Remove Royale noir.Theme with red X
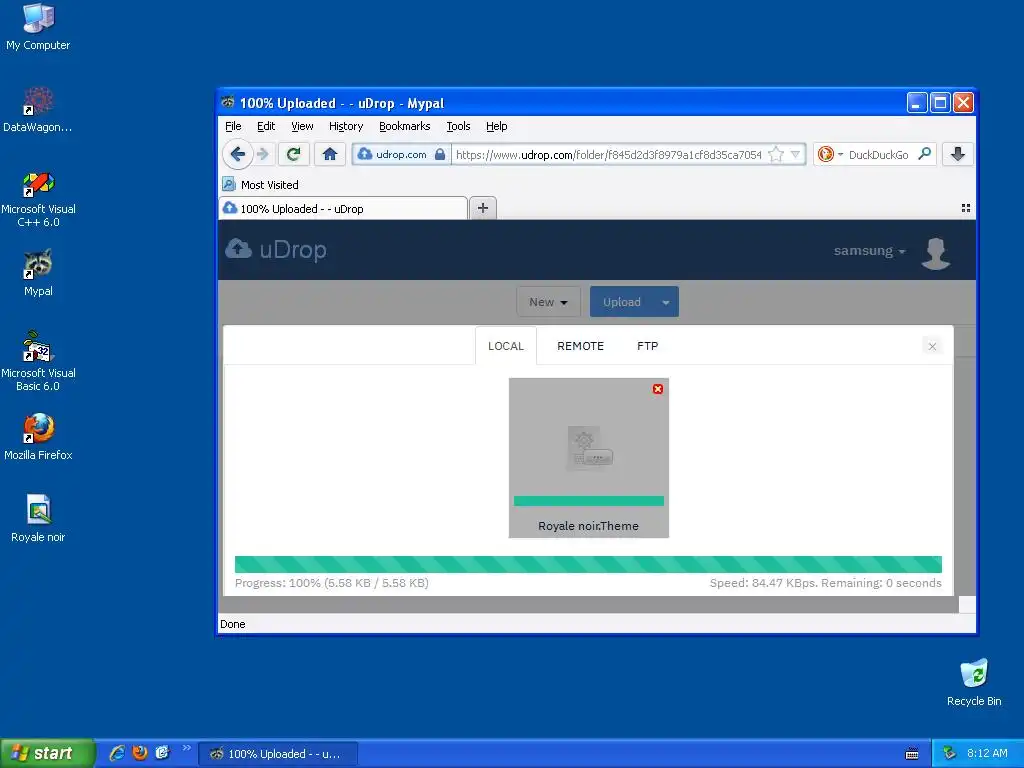The width and height of the screenshot is (1024, 768). click(658, 389)
